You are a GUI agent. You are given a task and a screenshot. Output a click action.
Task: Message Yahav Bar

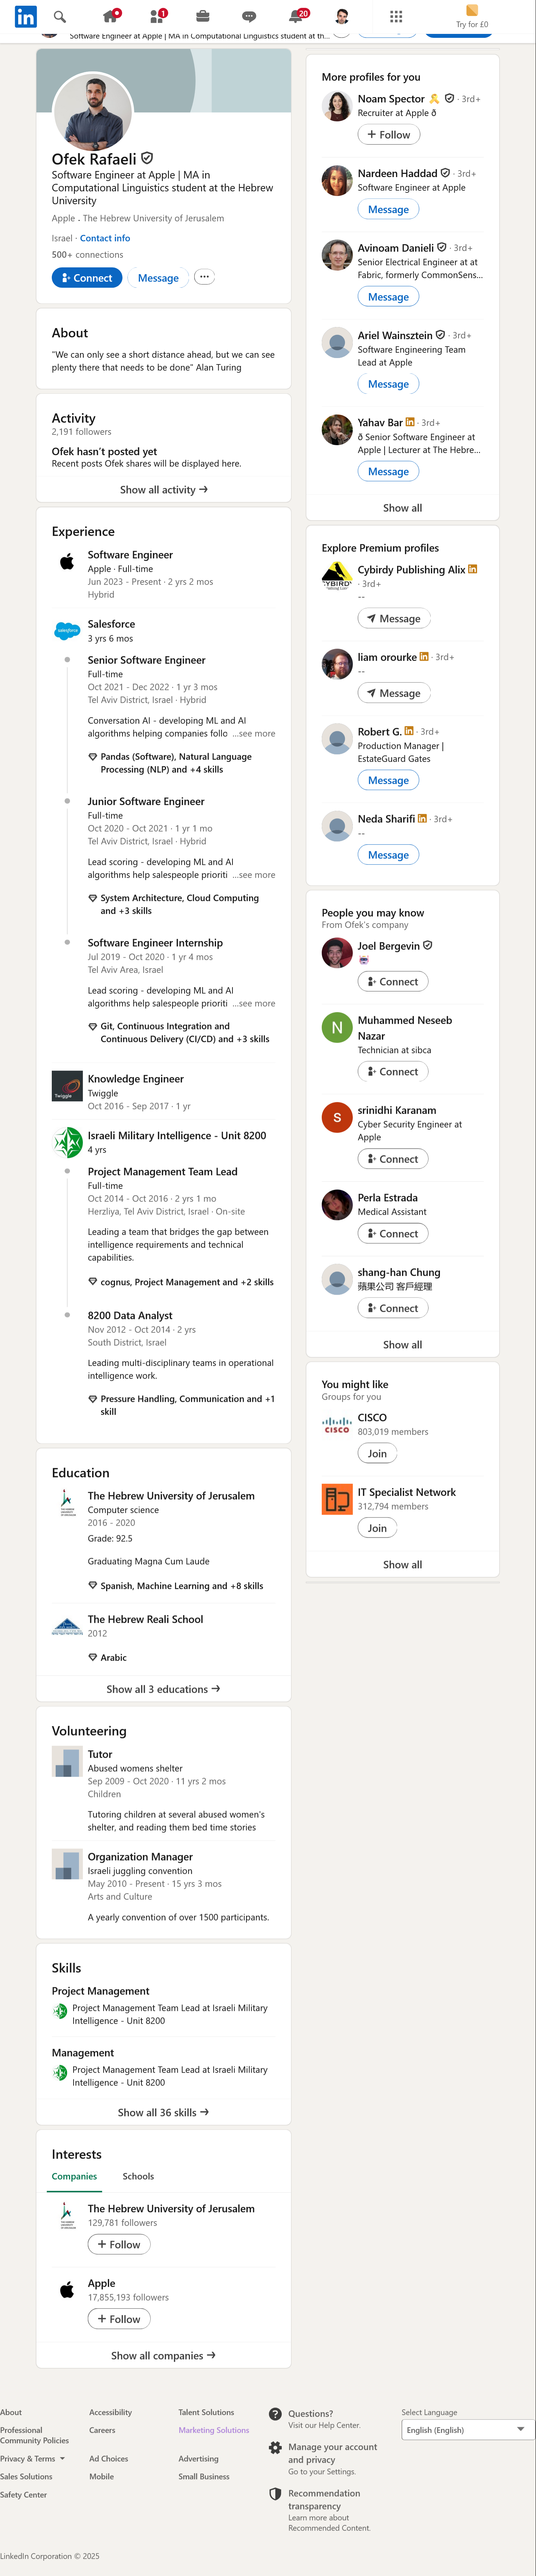coord(388,471)
